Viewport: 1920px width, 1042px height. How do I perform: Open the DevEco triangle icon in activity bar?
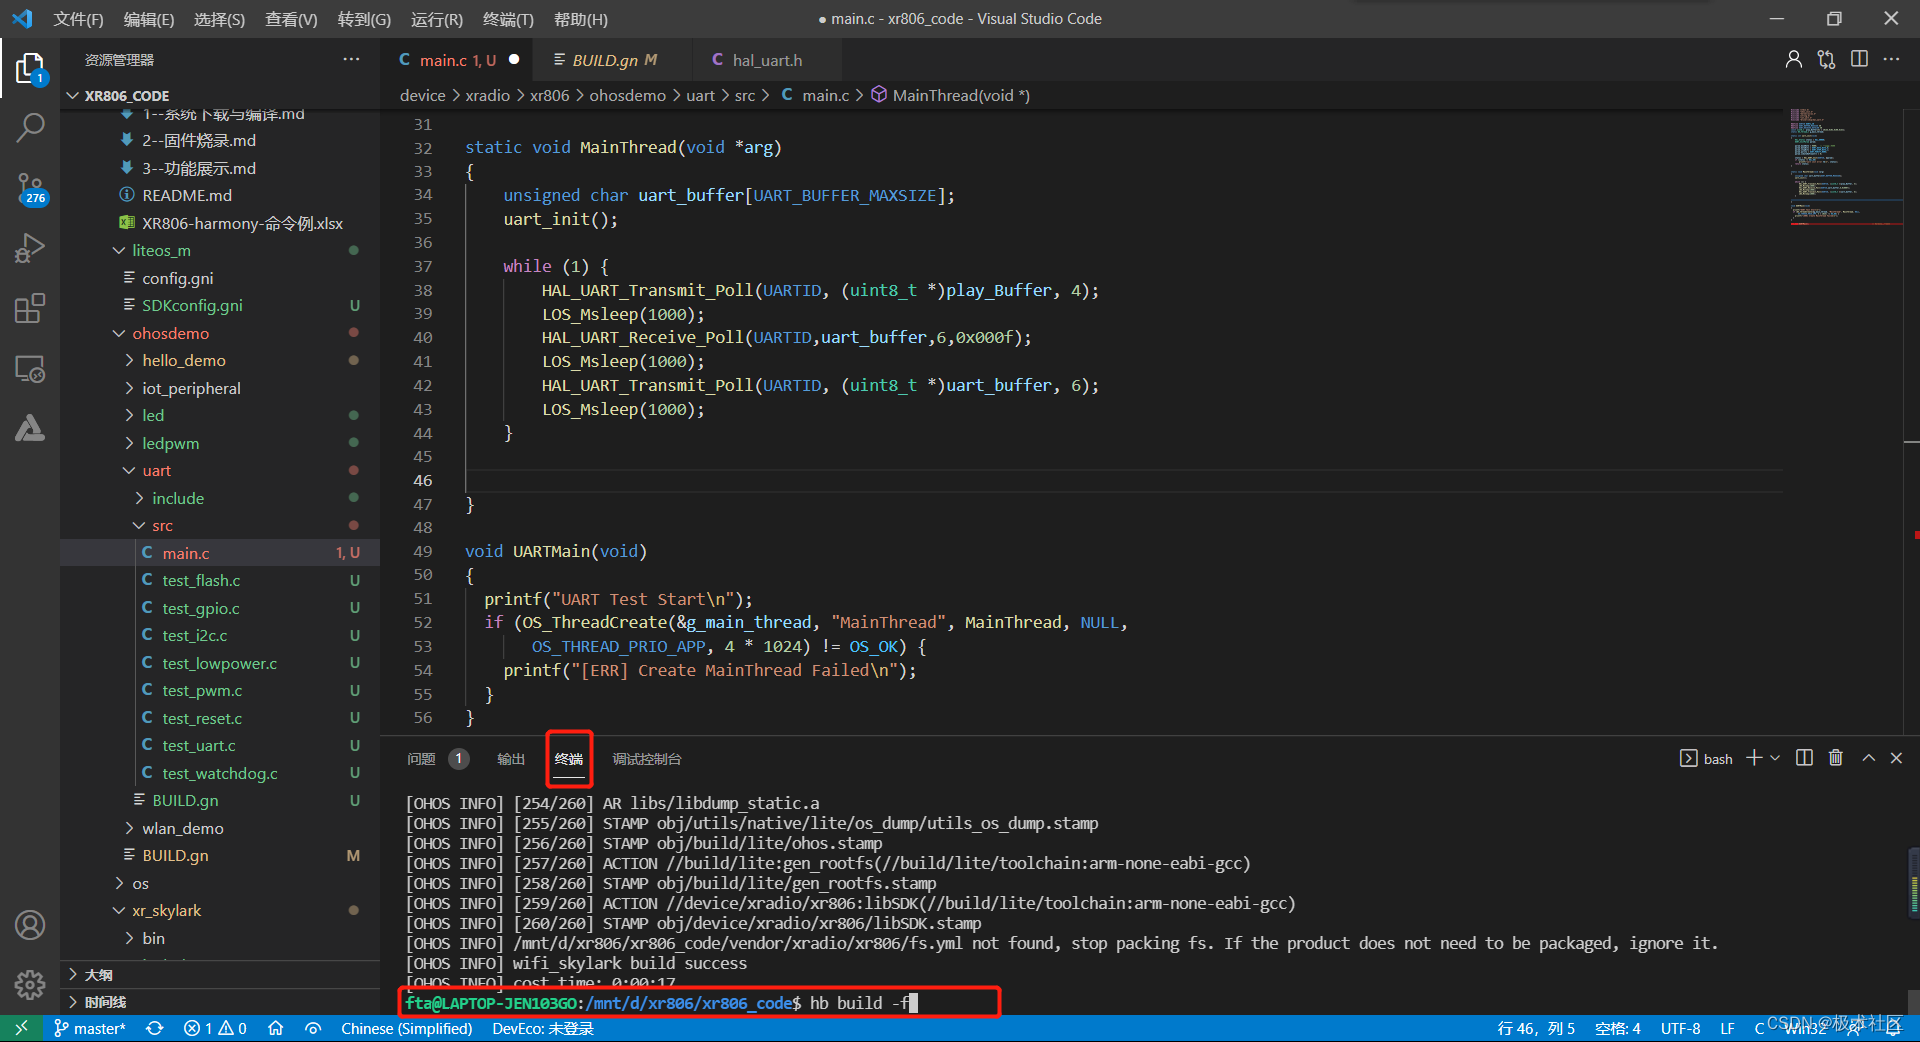pos(30,428)
